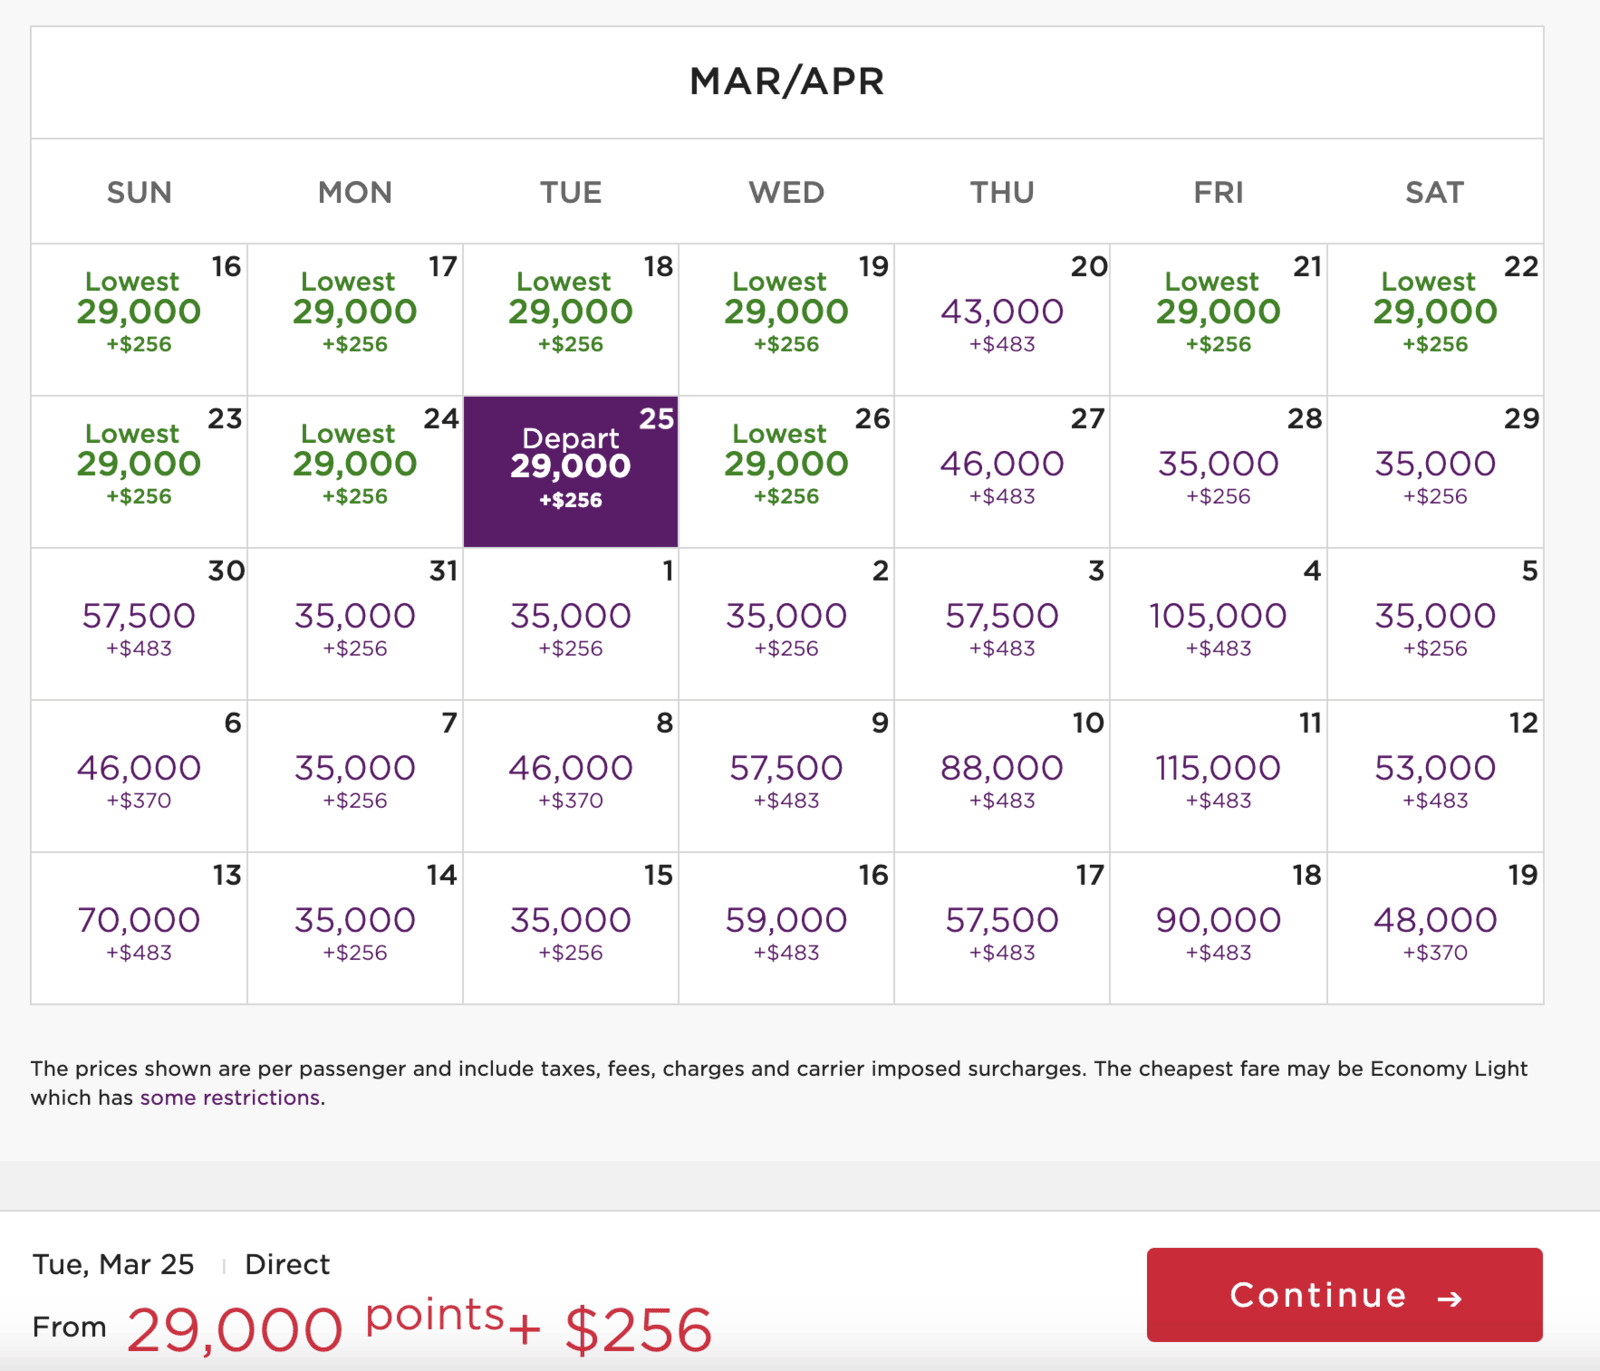Select Saturday Mar 22 lowest fare
This screenshot has width=1600, height=1371.
click(x=1434, y=315)
